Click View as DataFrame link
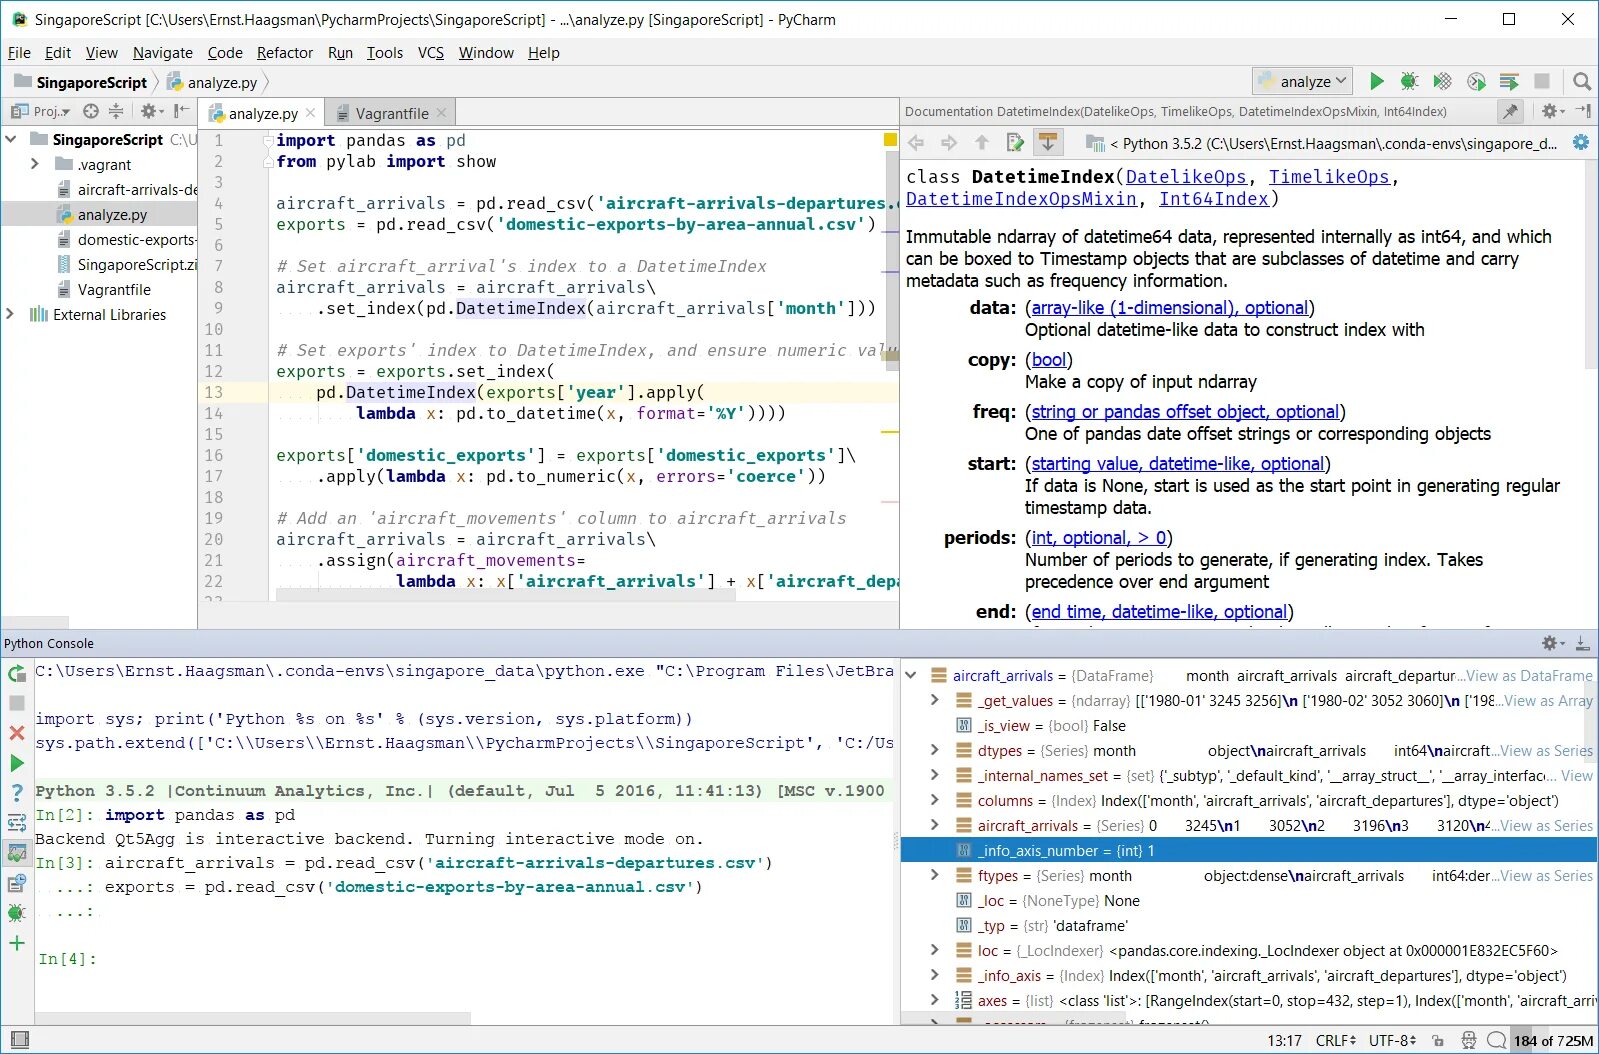The height and width of the screenshot is (1054, 1599). [1529, 675]
